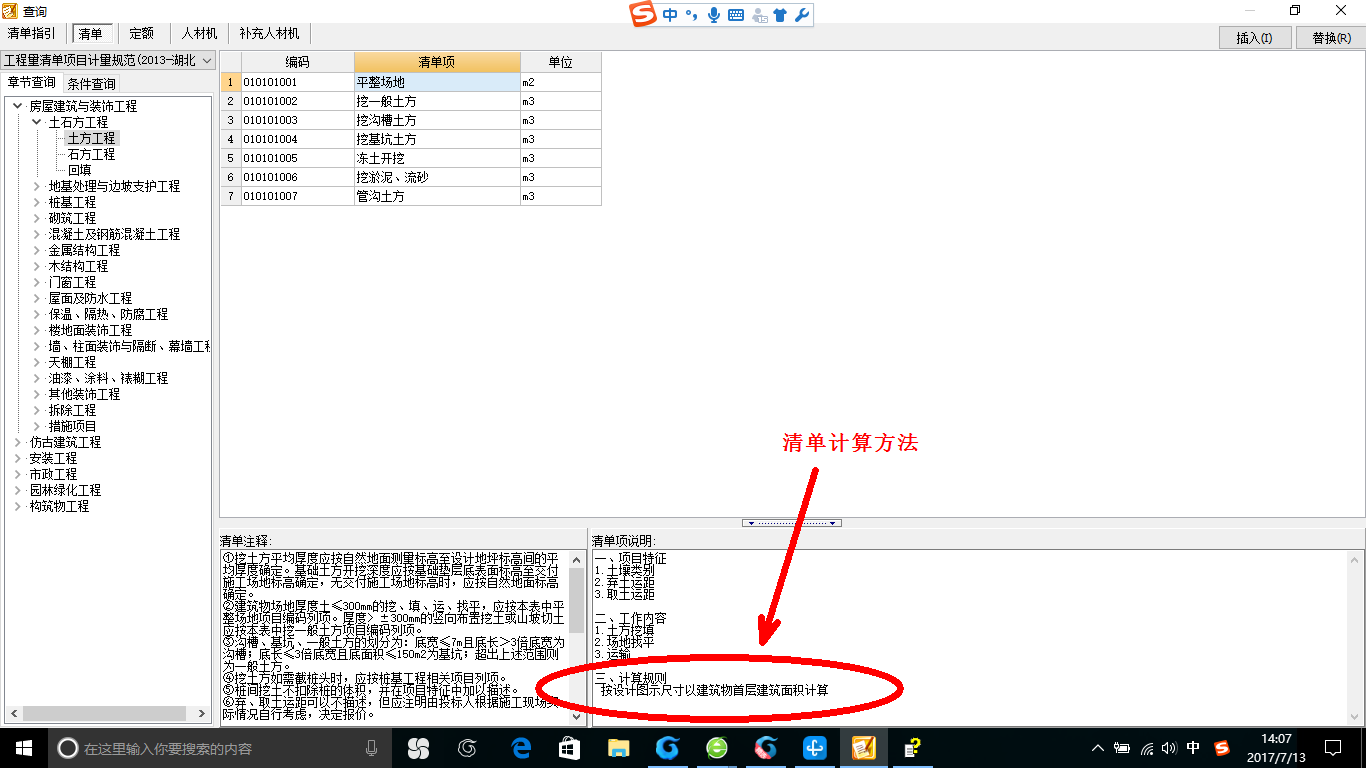
Task: Select the active yellow notepad app on taskbar
Action: (x=864, y=747)
